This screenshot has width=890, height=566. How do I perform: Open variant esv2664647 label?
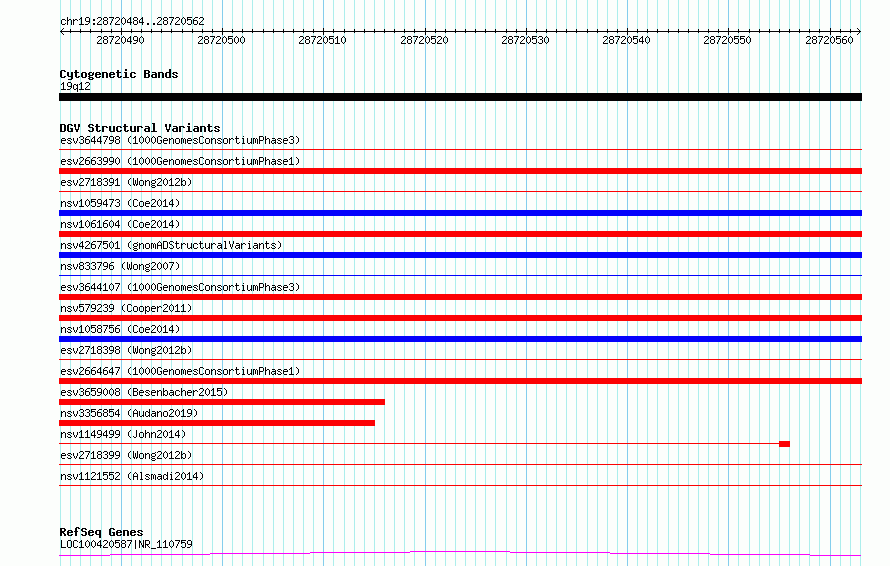pyautogui.click(x=180, y=371)
